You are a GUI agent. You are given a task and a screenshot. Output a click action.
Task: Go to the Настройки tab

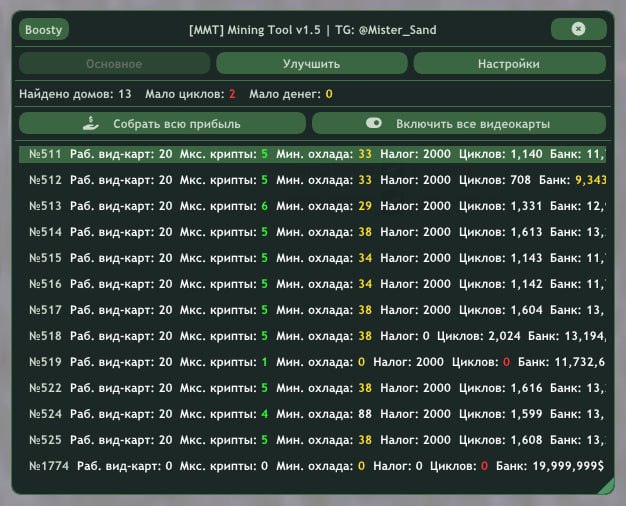[x=509, y=64]
